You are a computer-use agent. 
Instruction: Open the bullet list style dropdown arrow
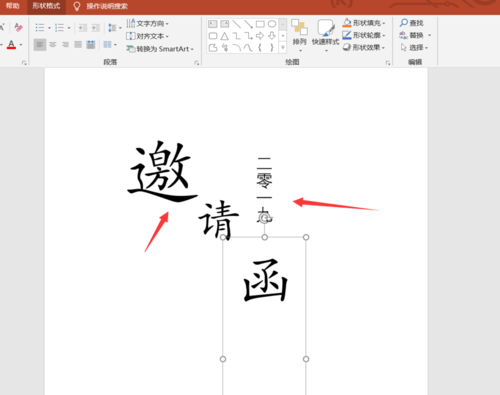49,28
